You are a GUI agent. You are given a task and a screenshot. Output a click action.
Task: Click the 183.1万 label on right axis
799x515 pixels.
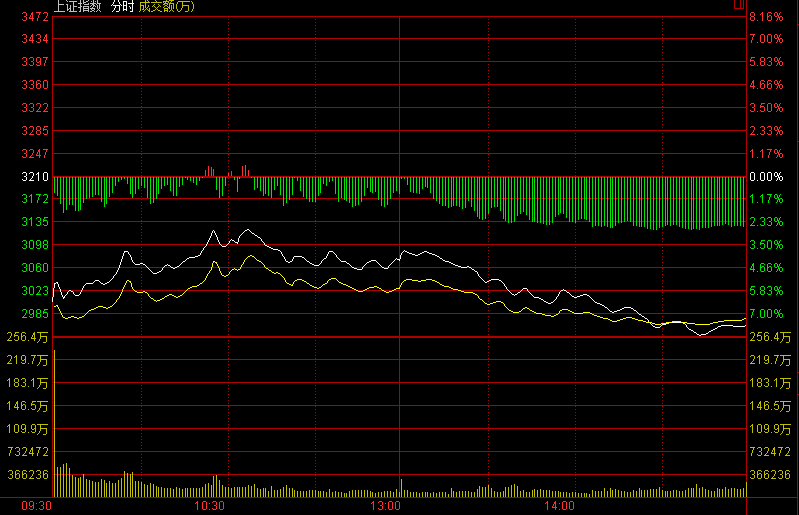768,383
